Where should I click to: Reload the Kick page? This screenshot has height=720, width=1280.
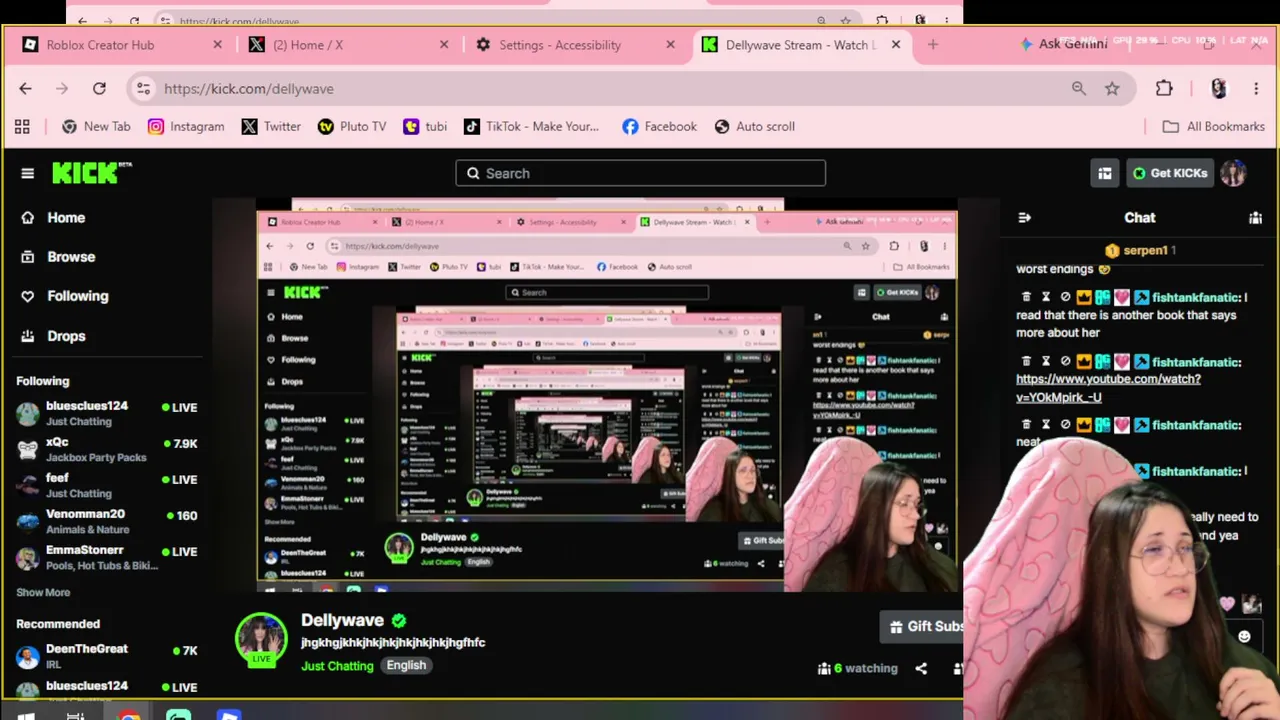coord(99,88)
